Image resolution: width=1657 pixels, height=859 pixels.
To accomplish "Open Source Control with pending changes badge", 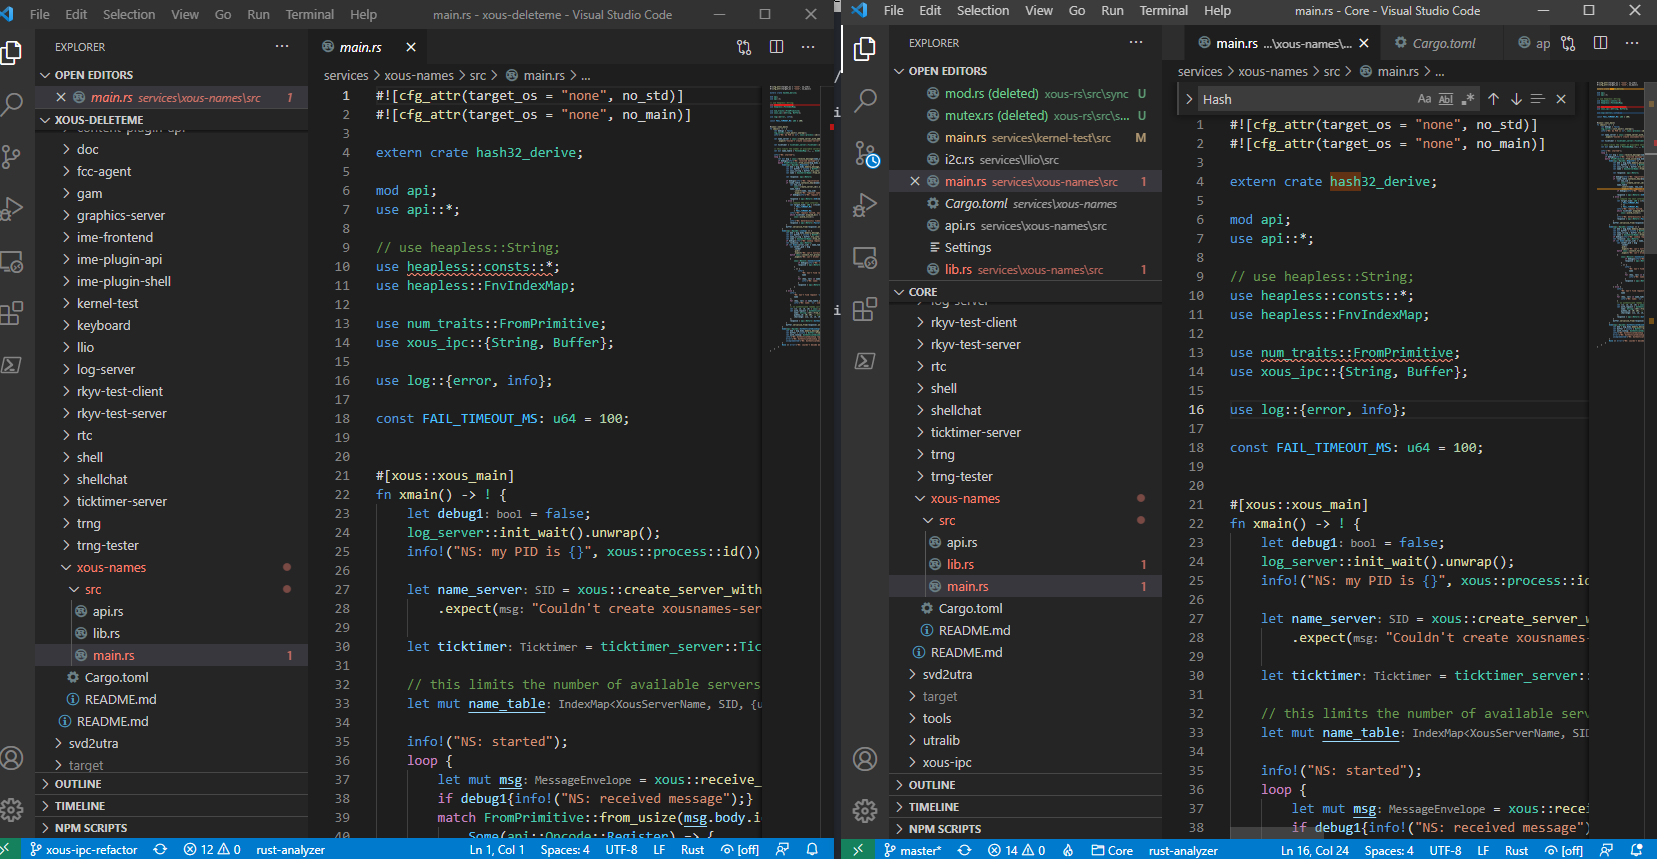I will click(866, 155).
